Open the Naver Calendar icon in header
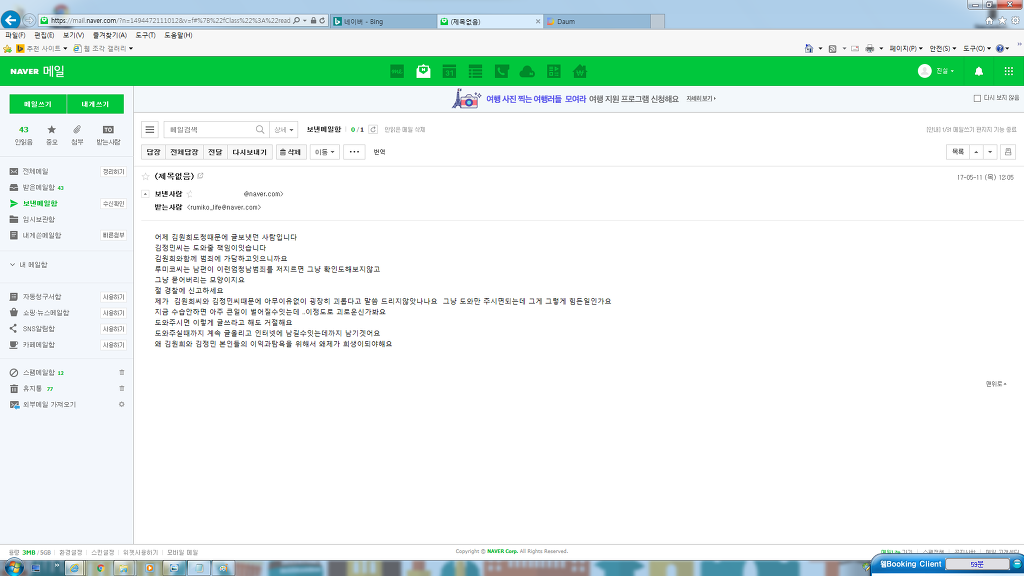This screenshot has height=576, width=1024. point(449,71)
